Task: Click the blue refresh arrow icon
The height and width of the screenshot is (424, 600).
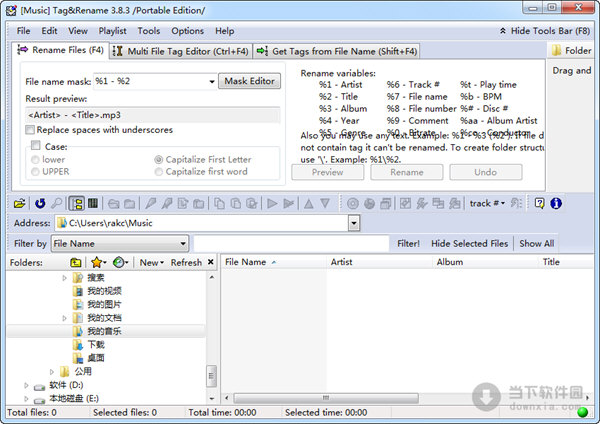Action: coord(40,203)
